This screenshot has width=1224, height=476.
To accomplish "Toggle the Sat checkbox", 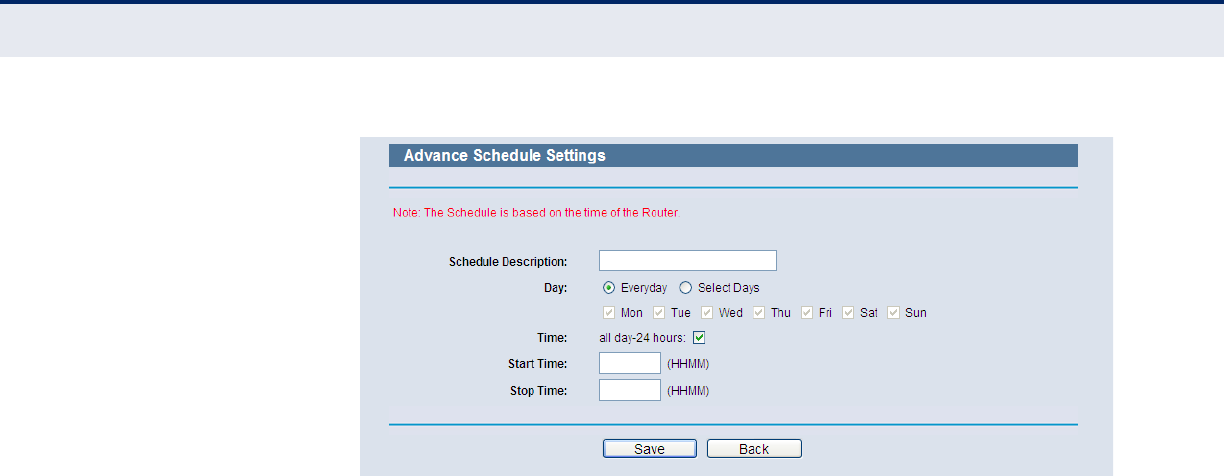I will (848, 313).
